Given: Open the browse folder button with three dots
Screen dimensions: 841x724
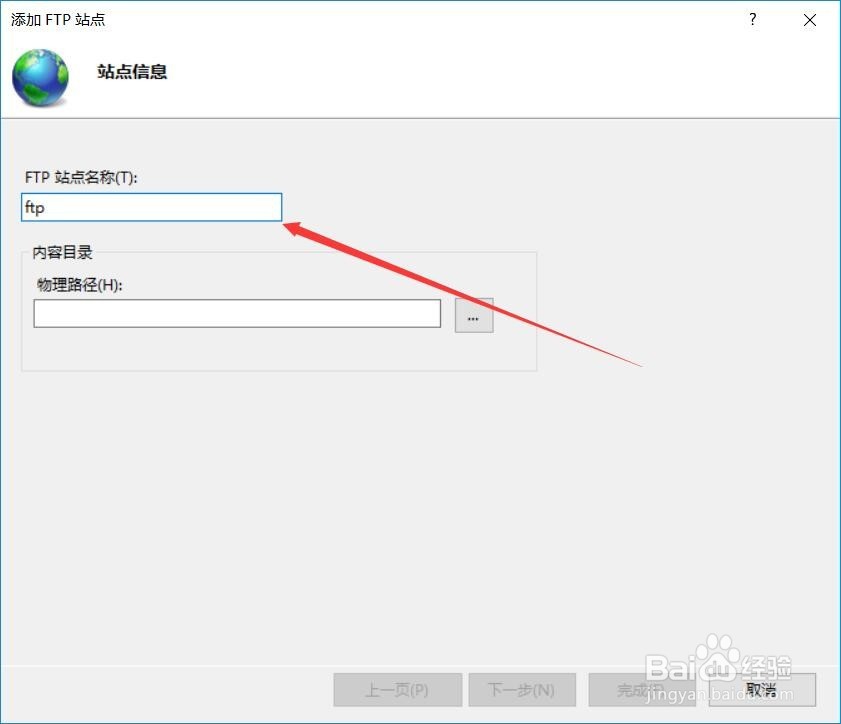Looking at the screenshot, I should click(474, 315).
